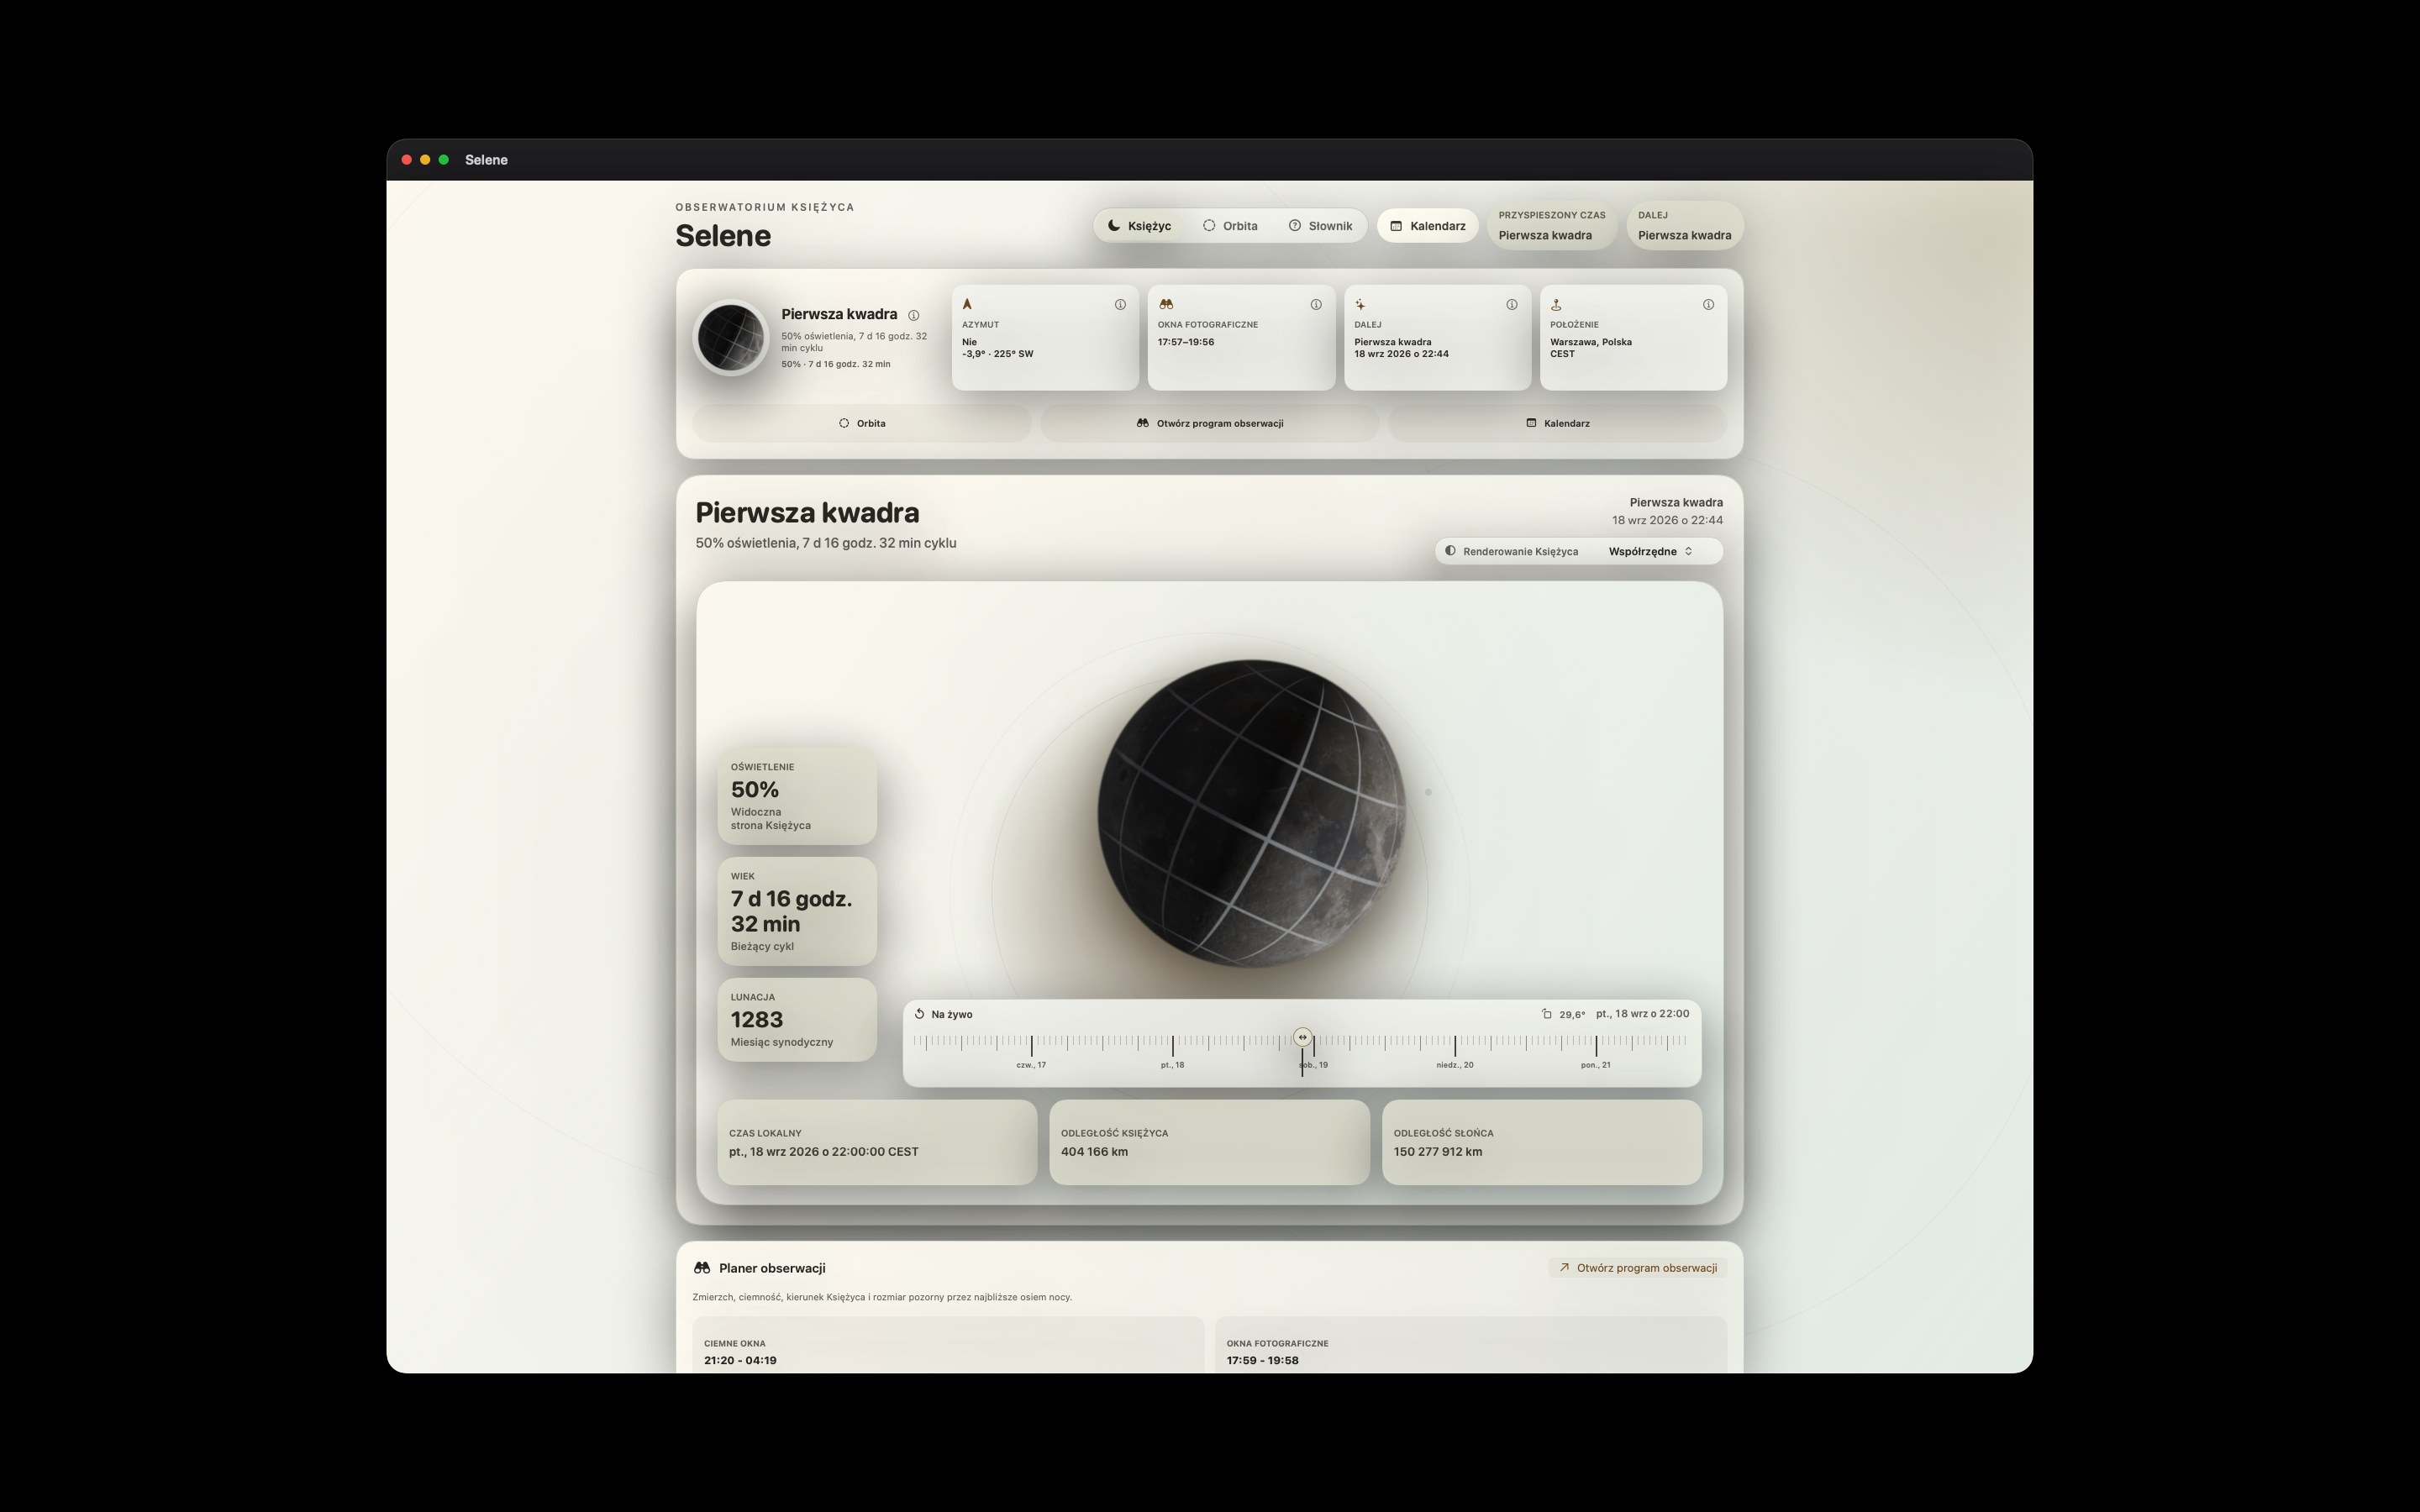The width and height of the screenshot is (2420, 1512).
Task: Click the Ciemne okna 21:20 - 04:19 entry
Action: [x=947, y=1345]
